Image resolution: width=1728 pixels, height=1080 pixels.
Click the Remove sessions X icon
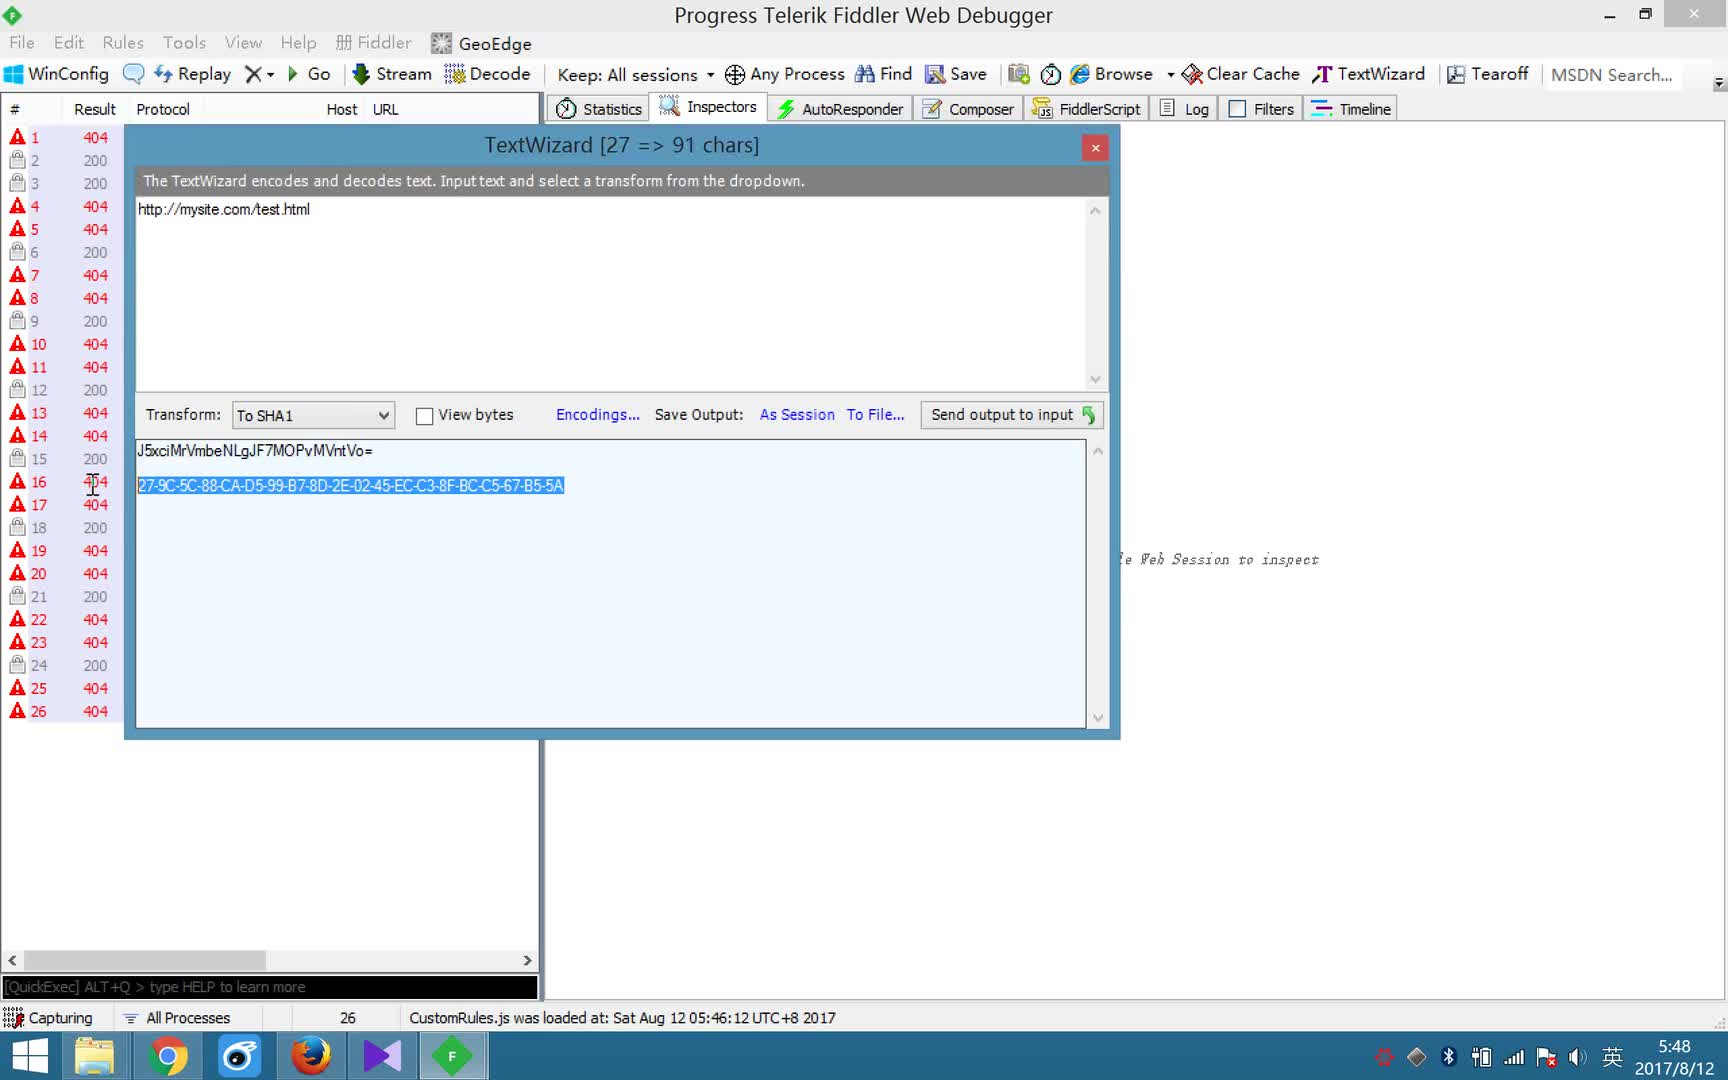253,74
